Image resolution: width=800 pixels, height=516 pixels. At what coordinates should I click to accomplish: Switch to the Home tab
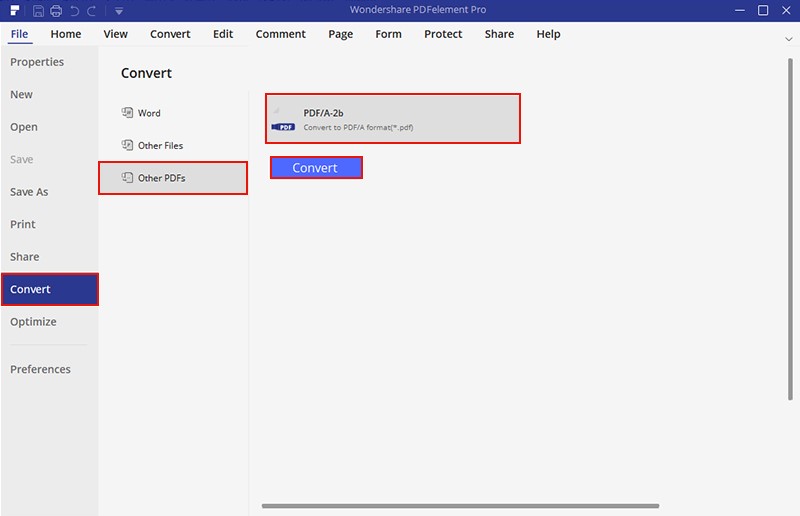pos(66,34)
